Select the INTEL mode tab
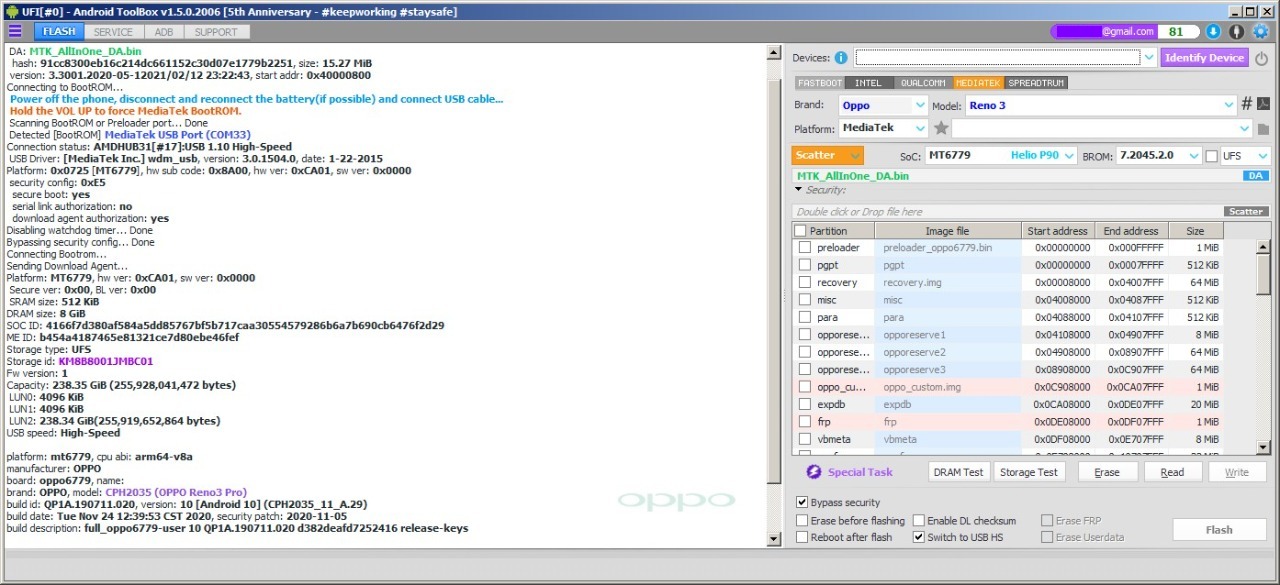Viewport: 1280px width, 585px height. pyautogui.click(x=869, y=83)
